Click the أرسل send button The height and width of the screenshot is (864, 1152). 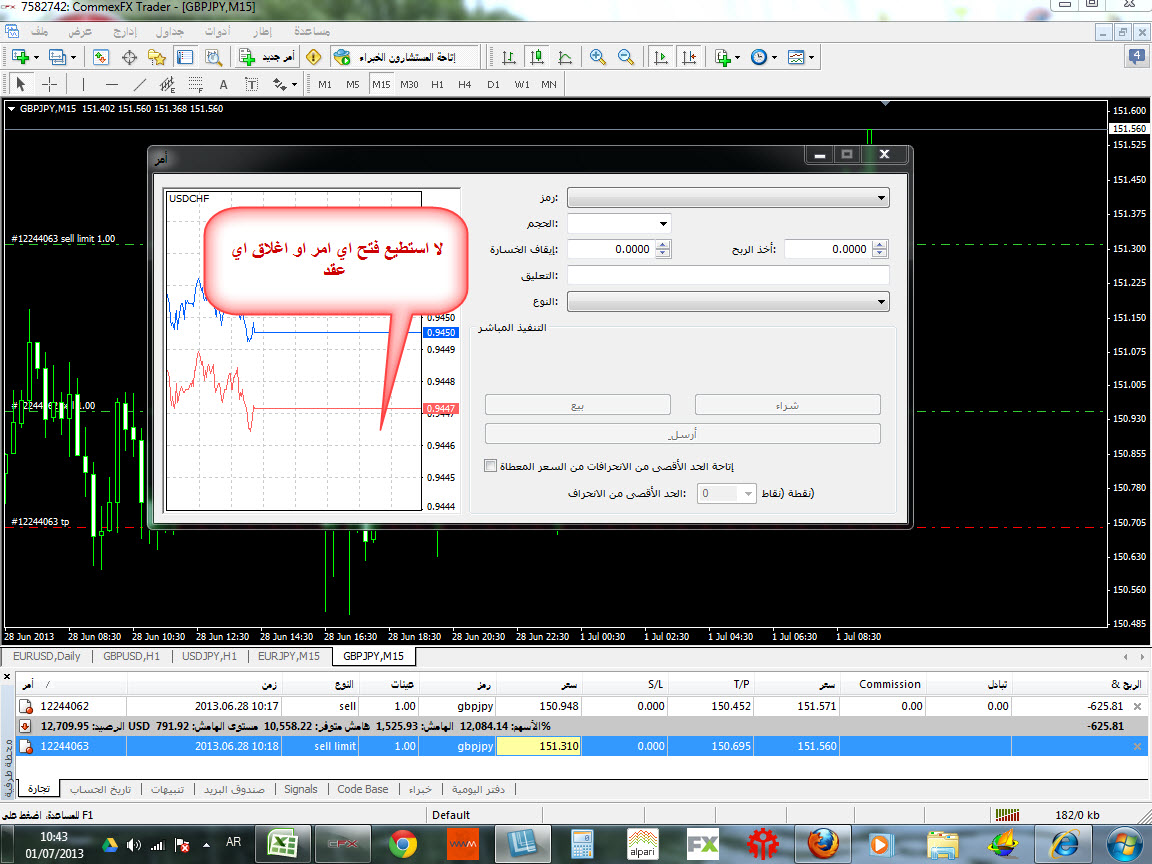coord(683,433)
